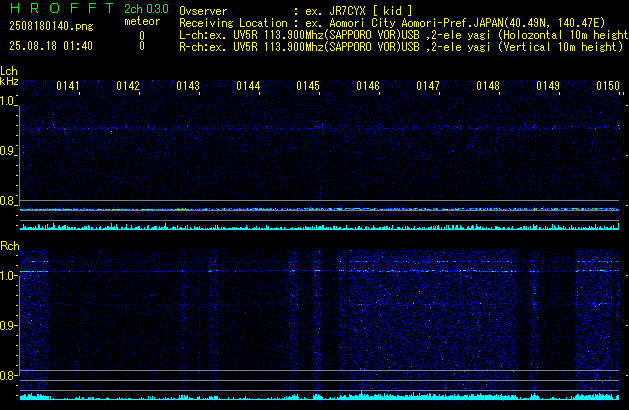Viewport: 629px width, 410px height.
Task: Click the 'Receiving Location' Aomori City line
Action: pos(392,23)
